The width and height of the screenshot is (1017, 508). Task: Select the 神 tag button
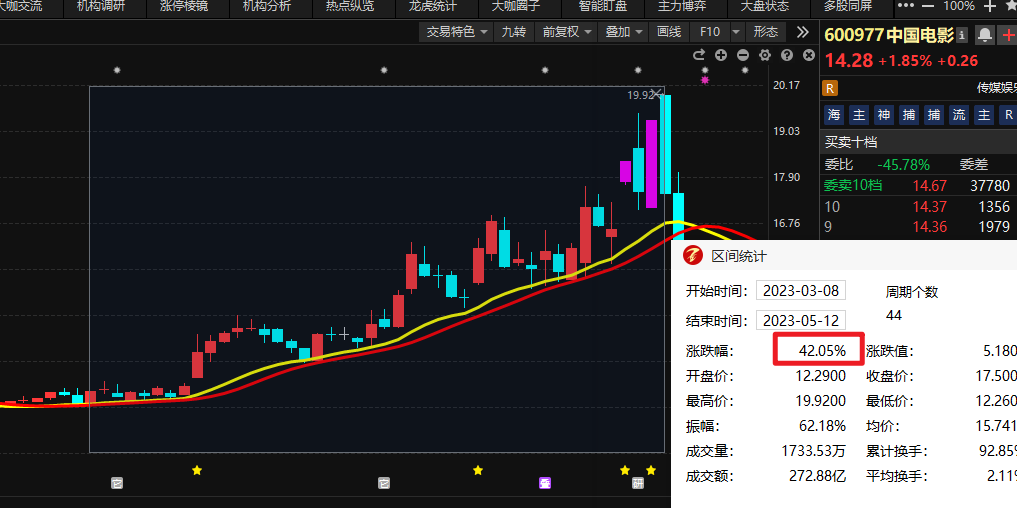[x=884, y=115]
